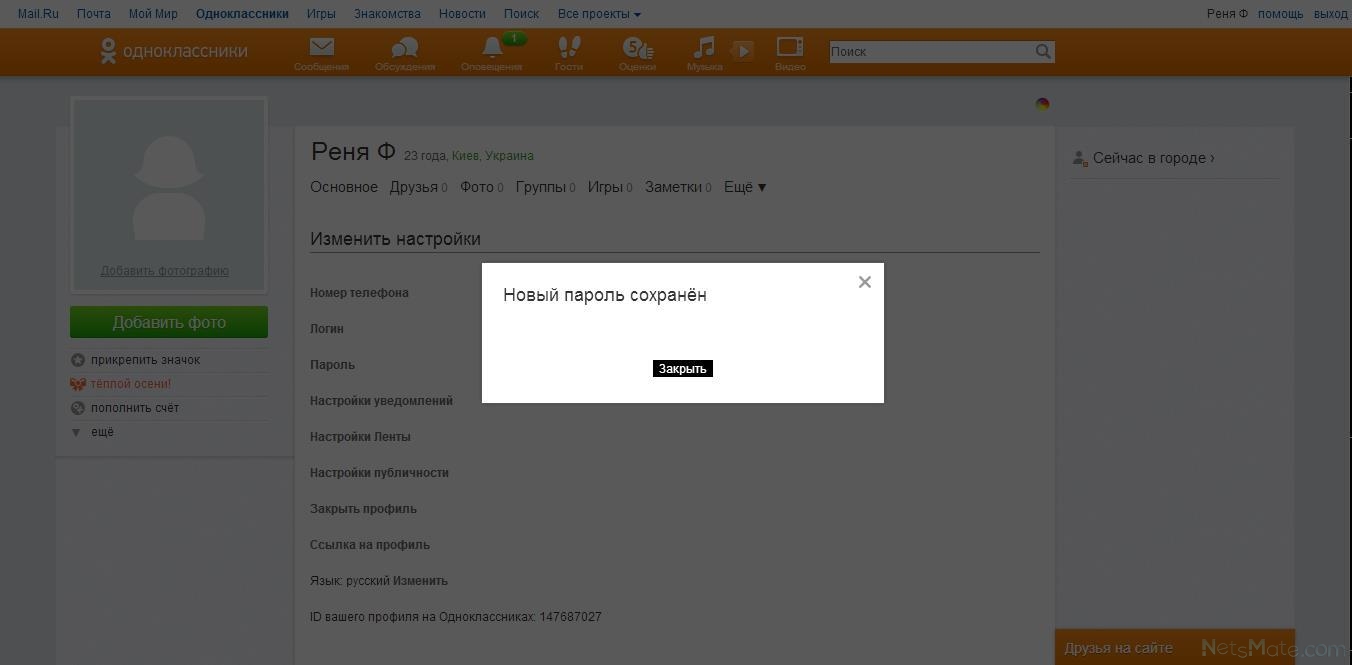Open the Все проекты dropdown
The width and height of the screenshot is (1352, 665).
click(x=599, y=14)
